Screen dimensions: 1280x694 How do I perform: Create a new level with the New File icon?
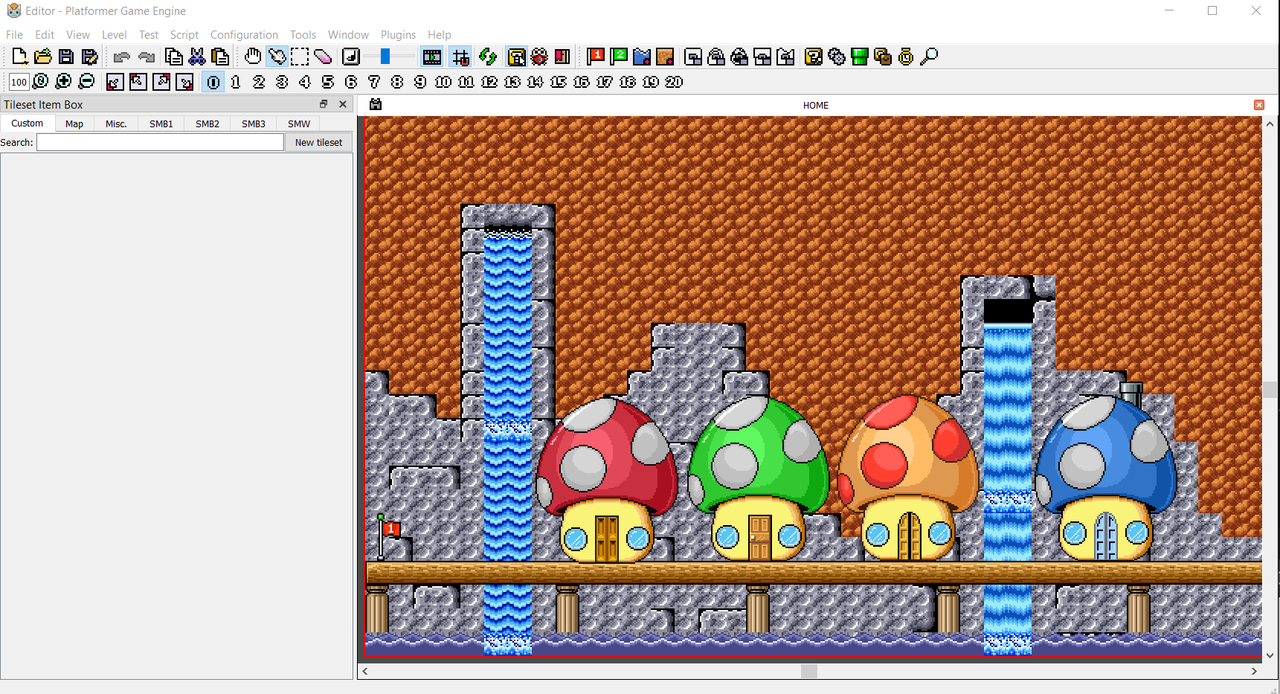[19, 57]
